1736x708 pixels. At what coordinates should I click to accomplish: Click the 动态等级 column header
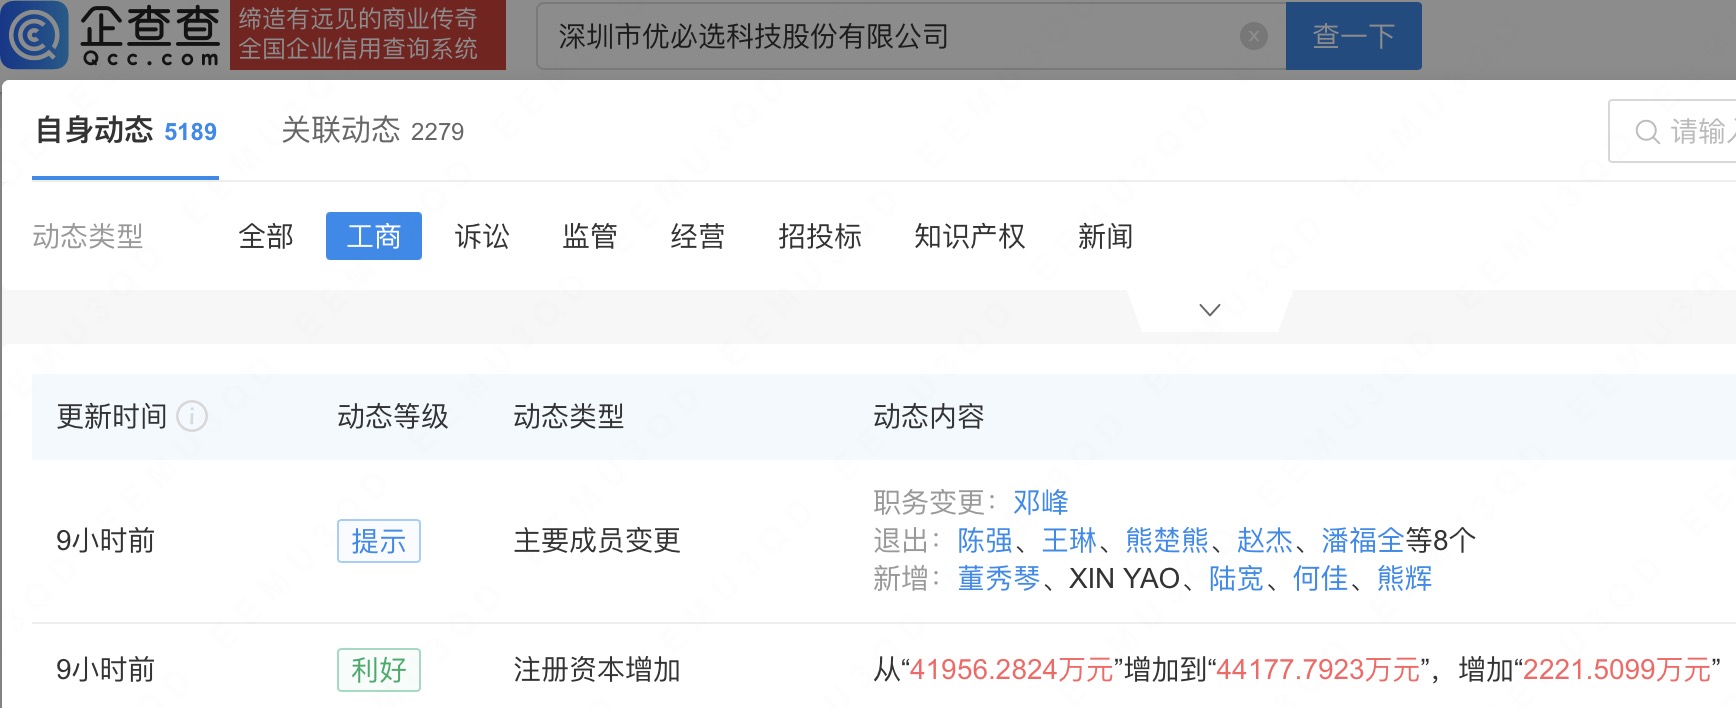pos(393,416)
